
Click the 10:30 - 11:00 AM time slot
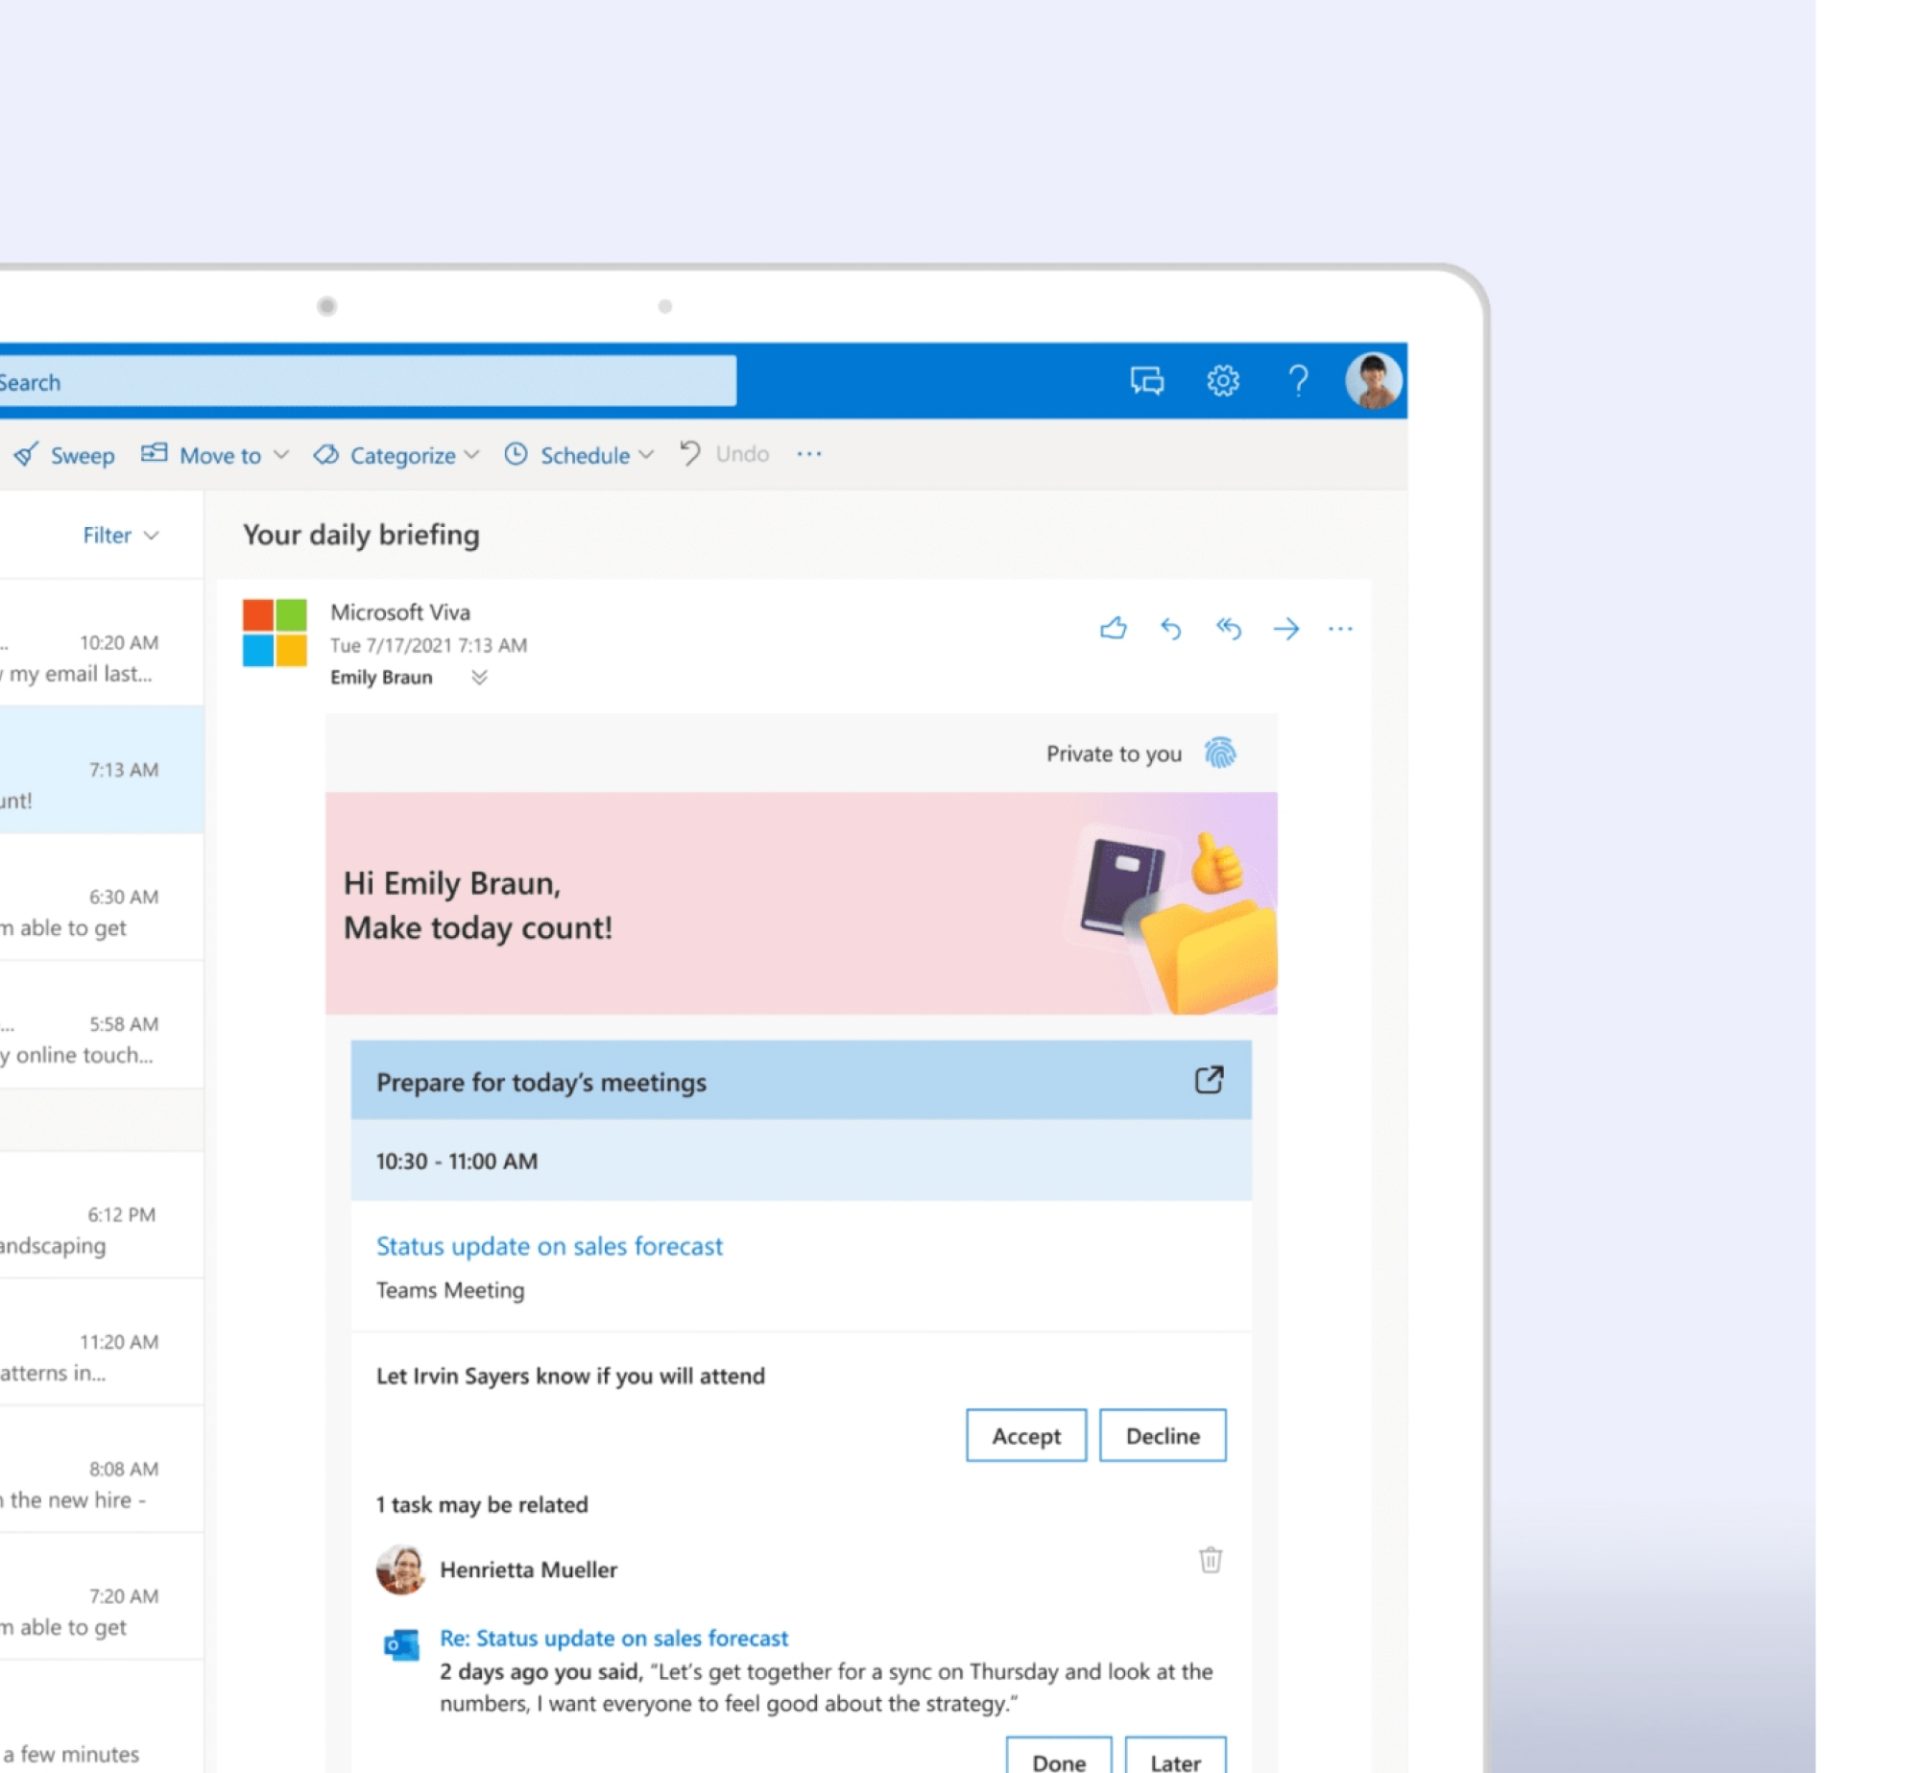pos(801,1160)
